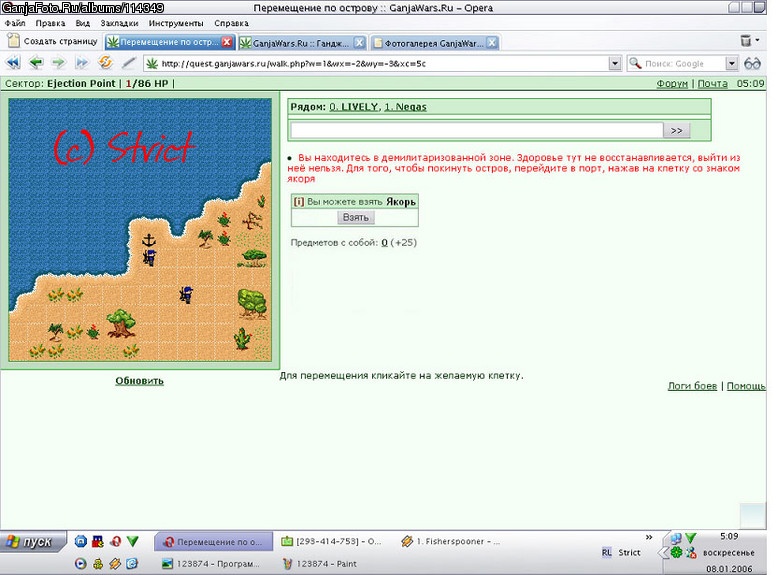
Task: Click the RL language indicator in tray
Action: (x=606, y=552)
